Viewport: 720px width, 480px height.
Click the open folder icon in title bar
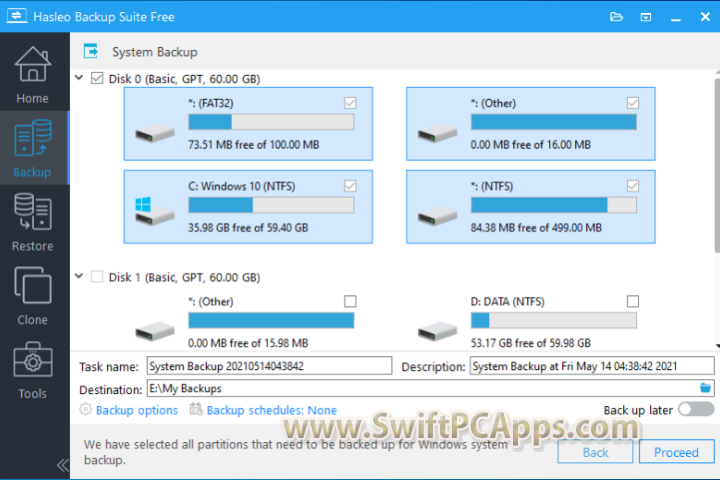pos(616,17)
